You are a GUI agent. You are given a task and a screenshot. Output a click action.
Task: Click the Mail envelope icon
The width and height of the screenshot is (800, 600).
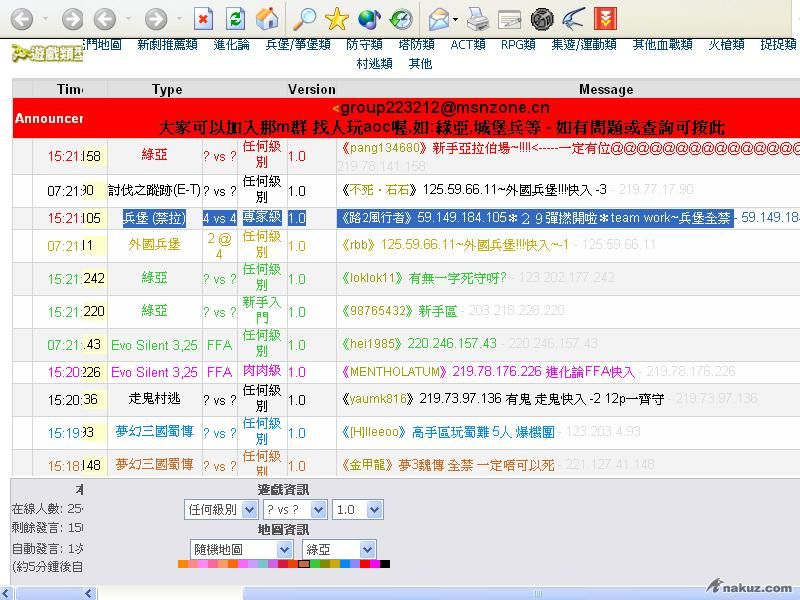[438, 18]
